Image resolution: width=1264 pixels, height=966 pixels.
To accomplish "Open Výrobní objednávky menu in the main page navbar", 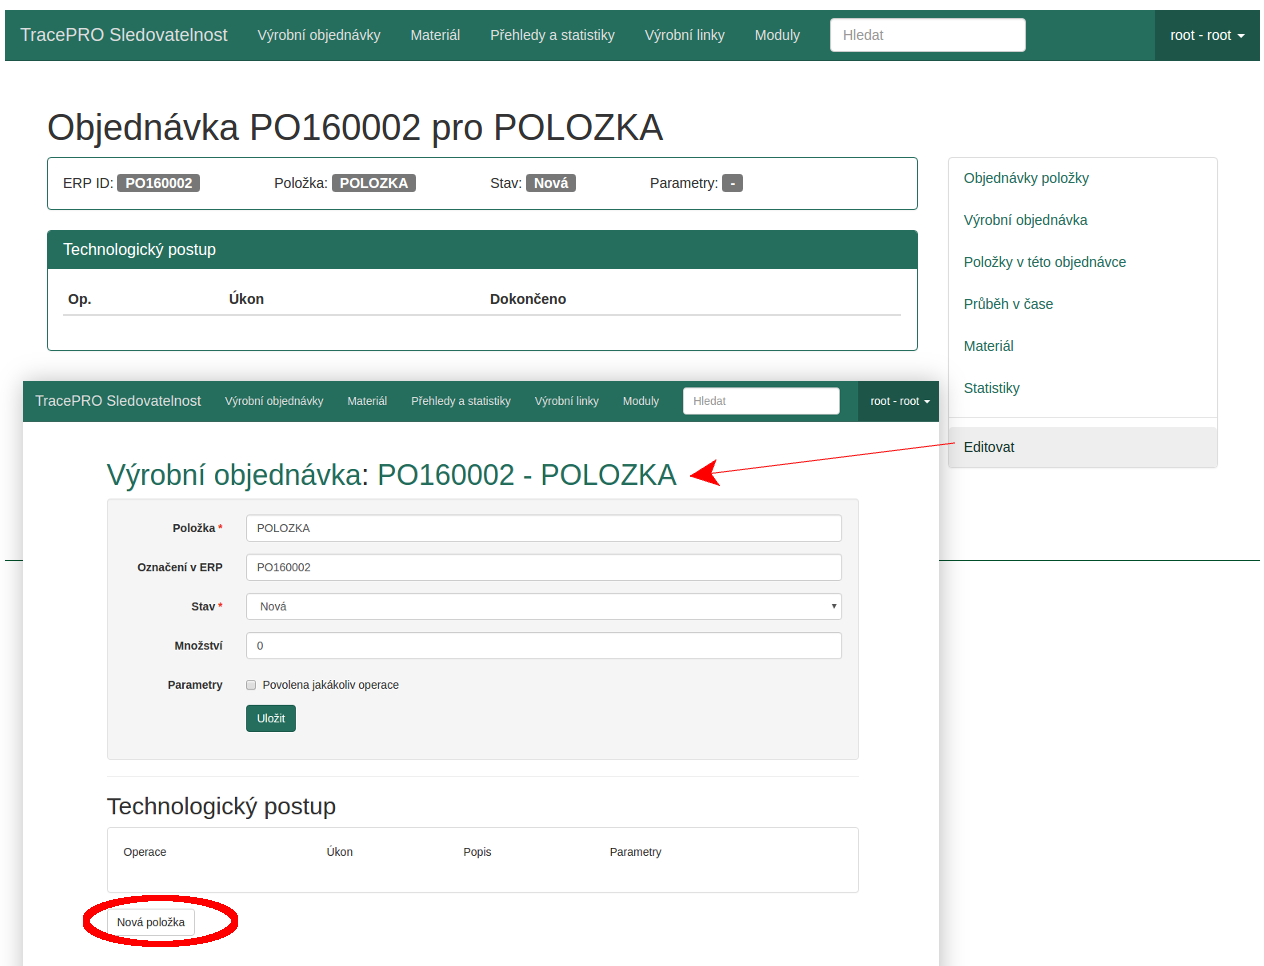I will 319,35.
